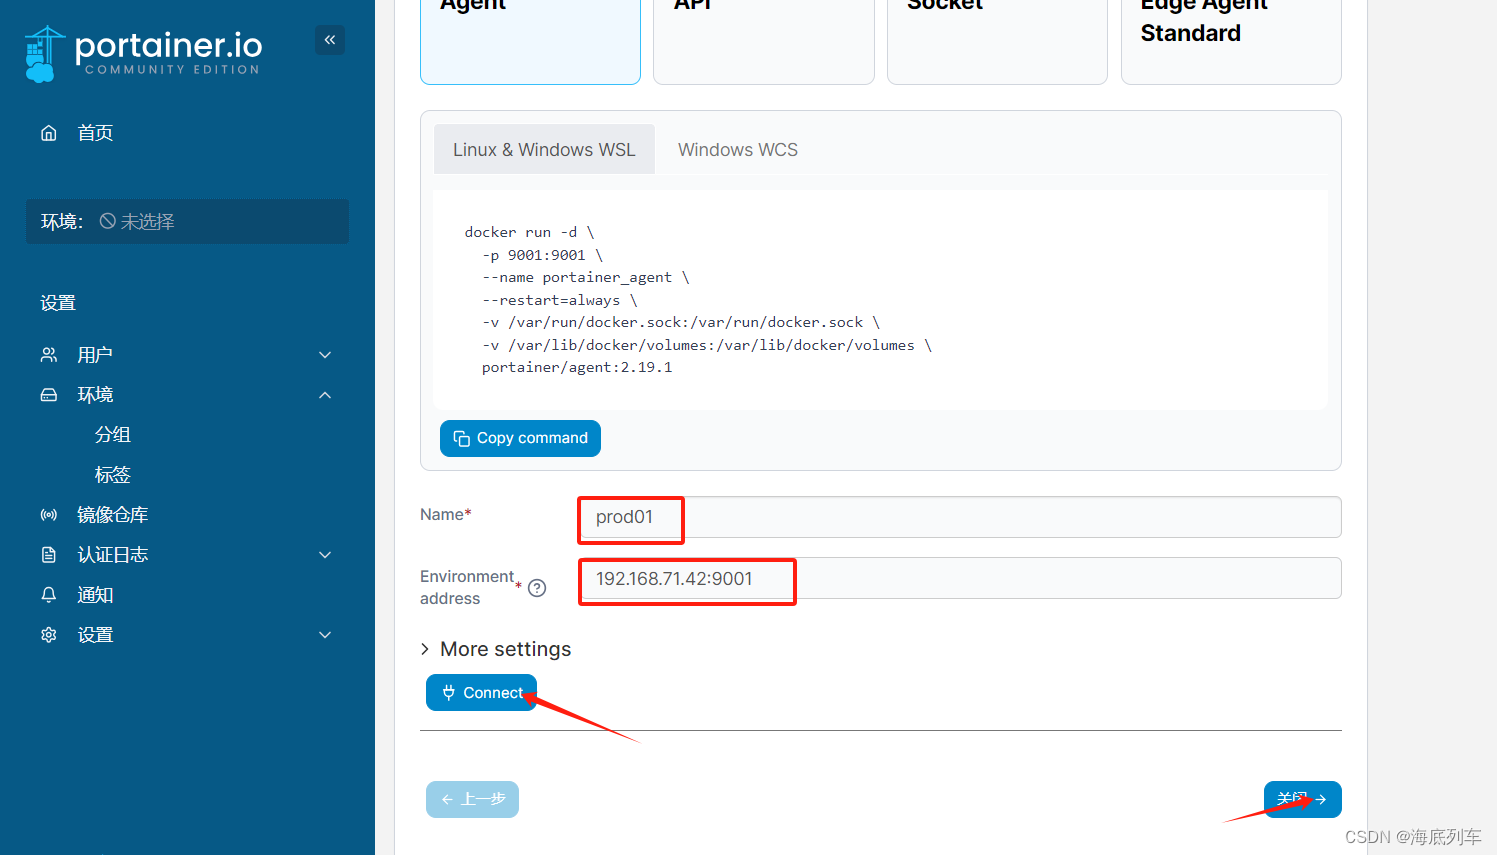
Task: Expand the 设置 menu chevron
Action: click(325, 635)
